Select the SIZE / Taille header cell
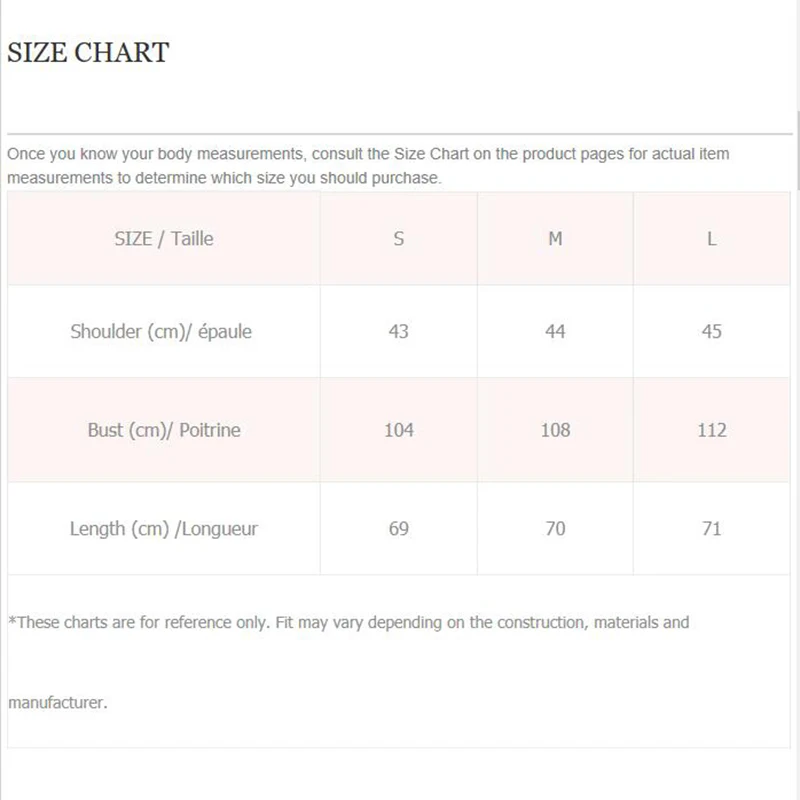 (164, 239)
